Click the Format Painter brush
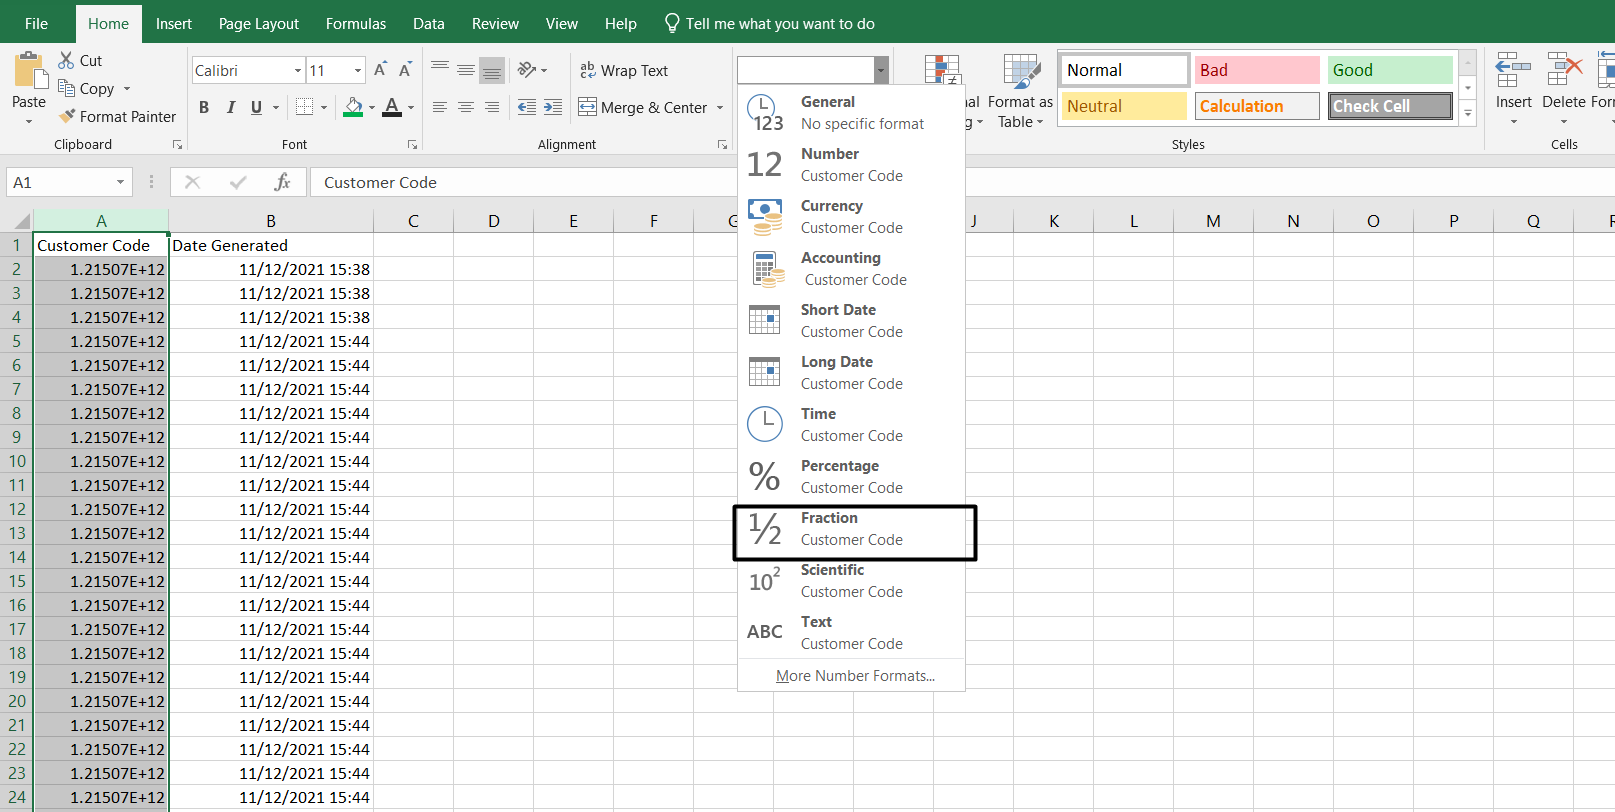The width and height of the screenshot is (1615, 812). 67,116
